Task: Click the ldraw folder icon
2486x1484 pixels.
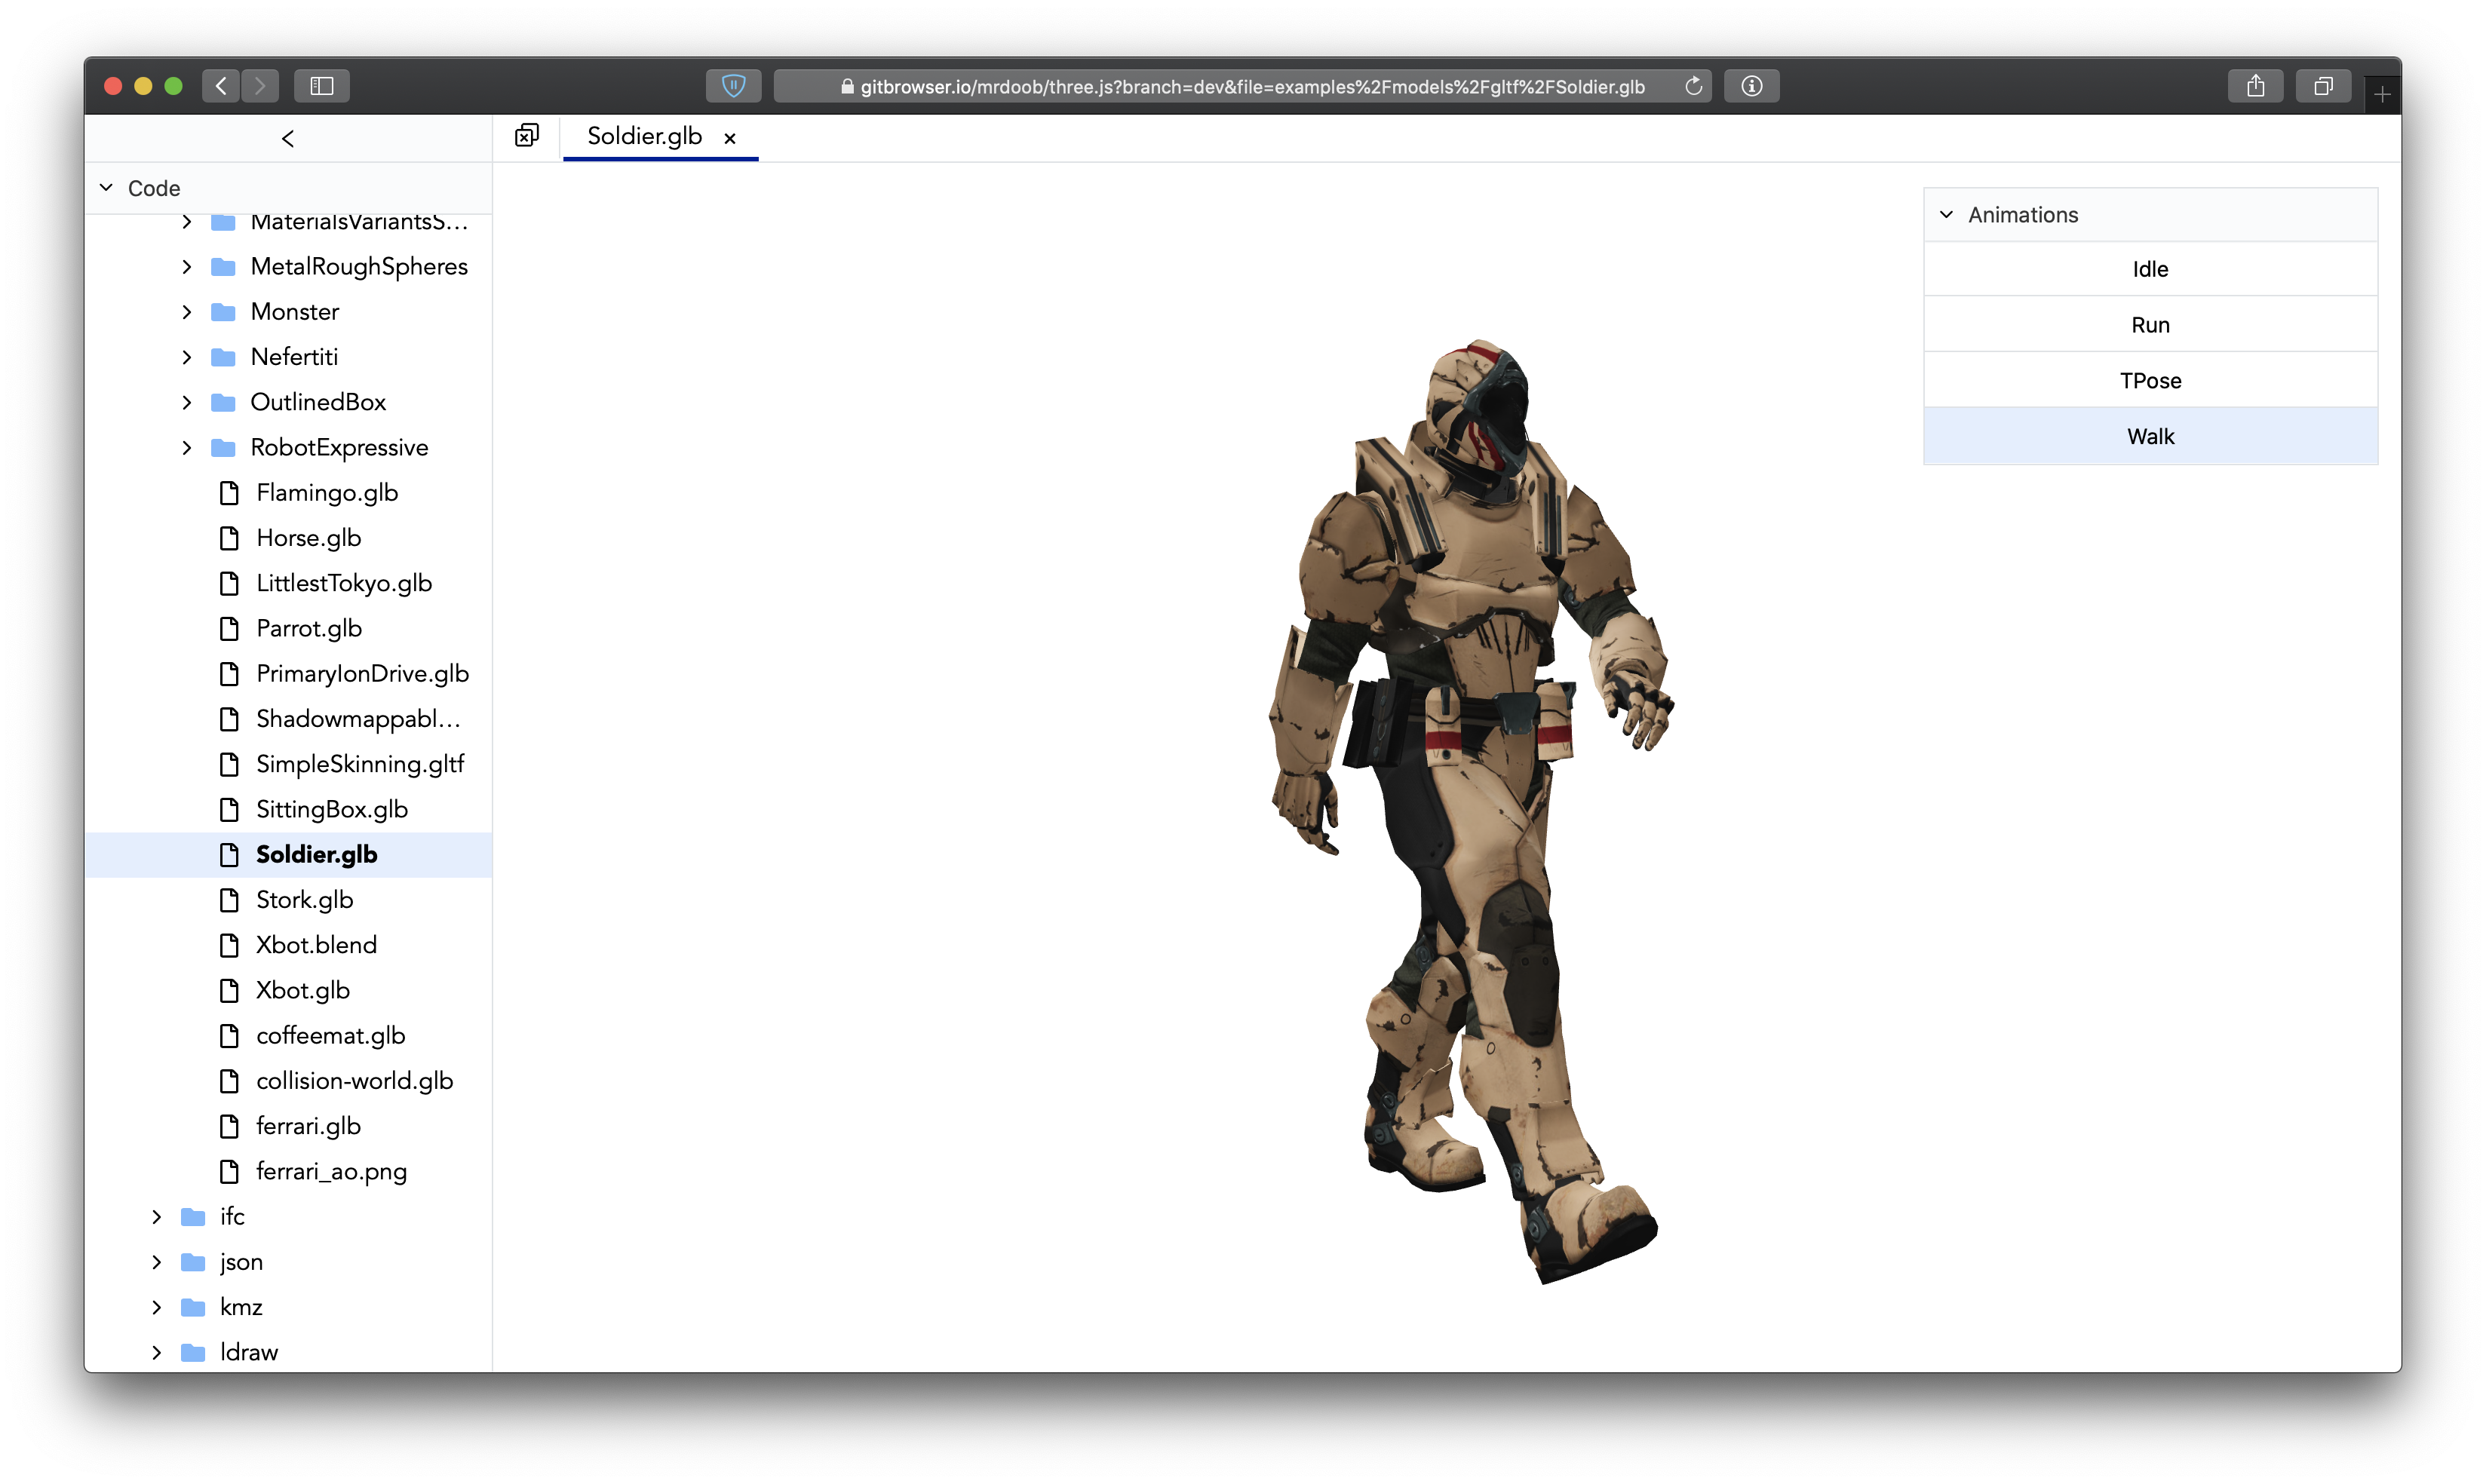Action: [193, 1352]
